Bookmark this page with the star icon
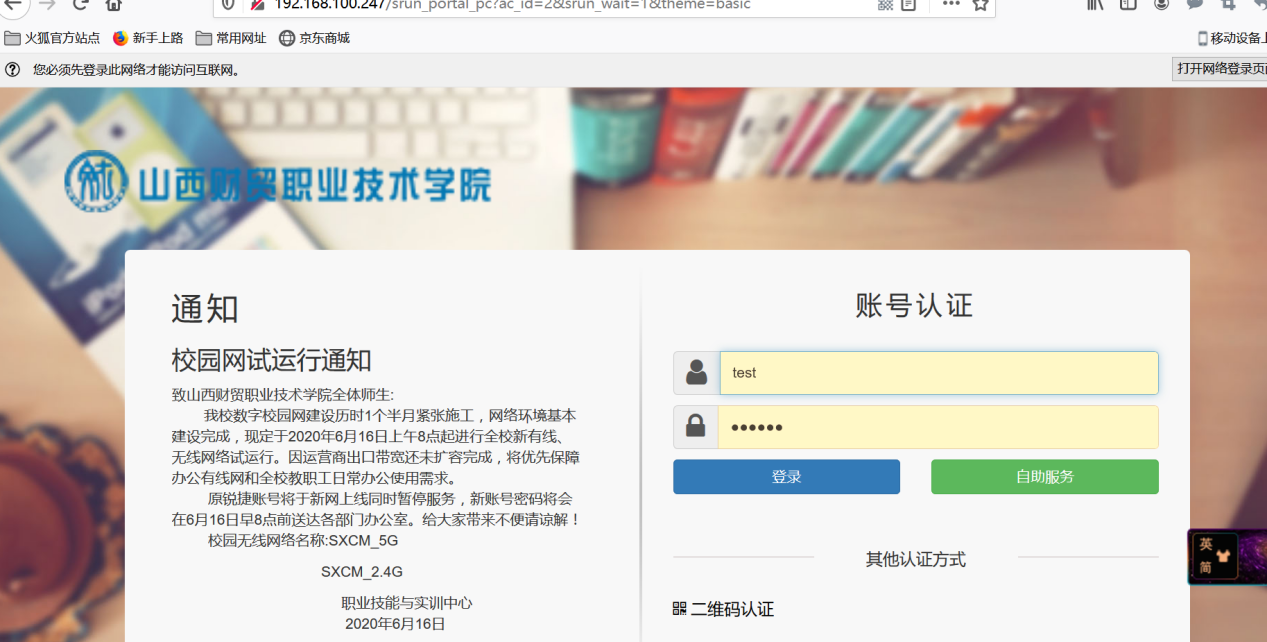Viewport: 1267px width, 642px height. tap(980, 4)
